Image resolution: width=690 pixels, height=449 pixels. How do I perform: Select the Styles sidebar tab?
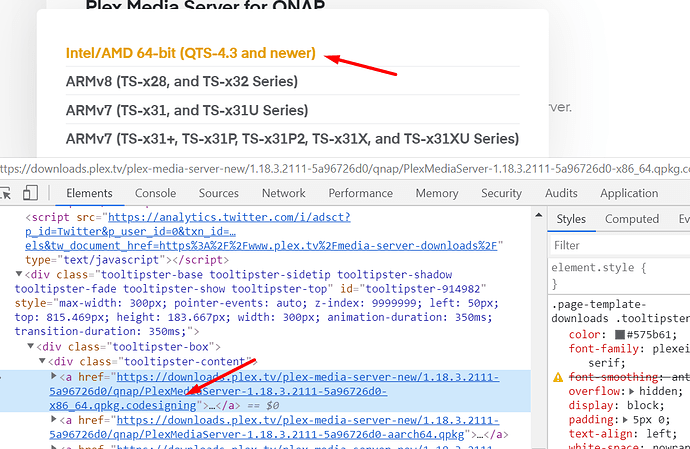click(571, 219)
